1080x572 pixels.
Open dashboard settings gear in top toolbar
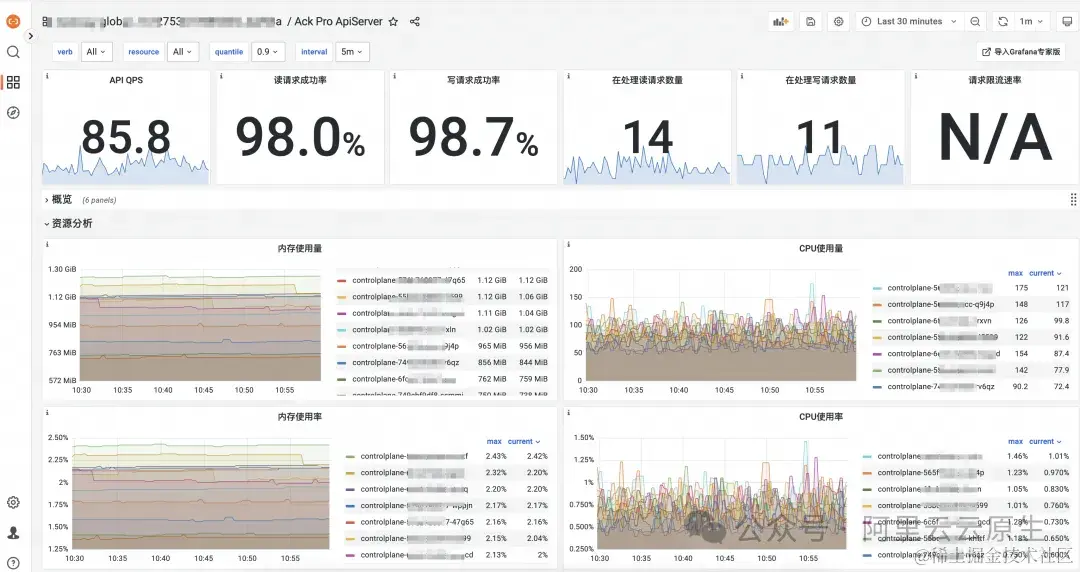838,21
